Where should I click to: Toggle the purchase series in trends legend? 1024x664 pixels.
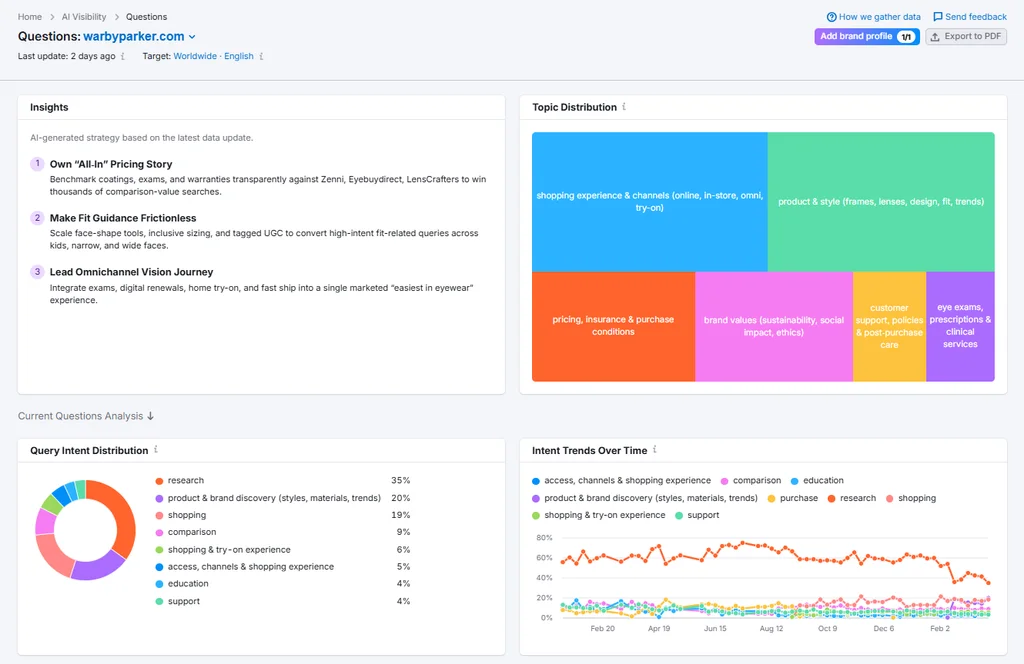pos(793,498)
